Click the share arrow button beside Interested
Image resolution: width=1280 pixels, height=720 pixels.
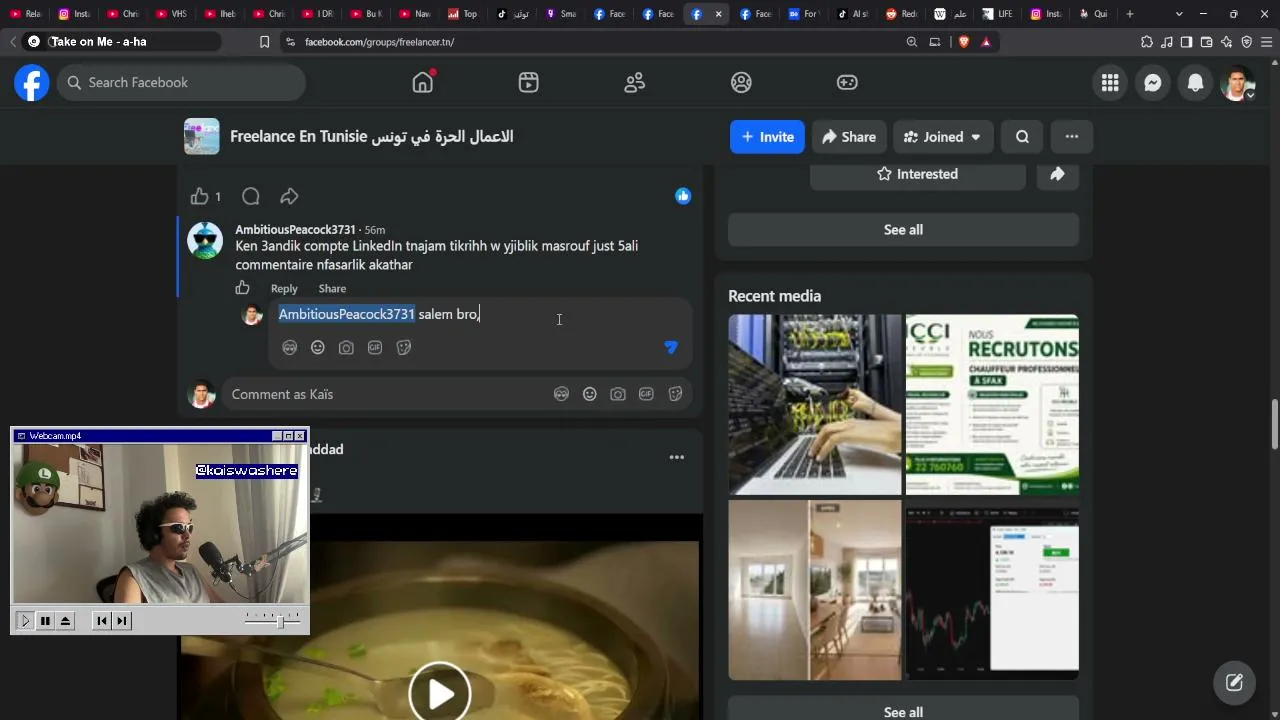[1057, 174]
